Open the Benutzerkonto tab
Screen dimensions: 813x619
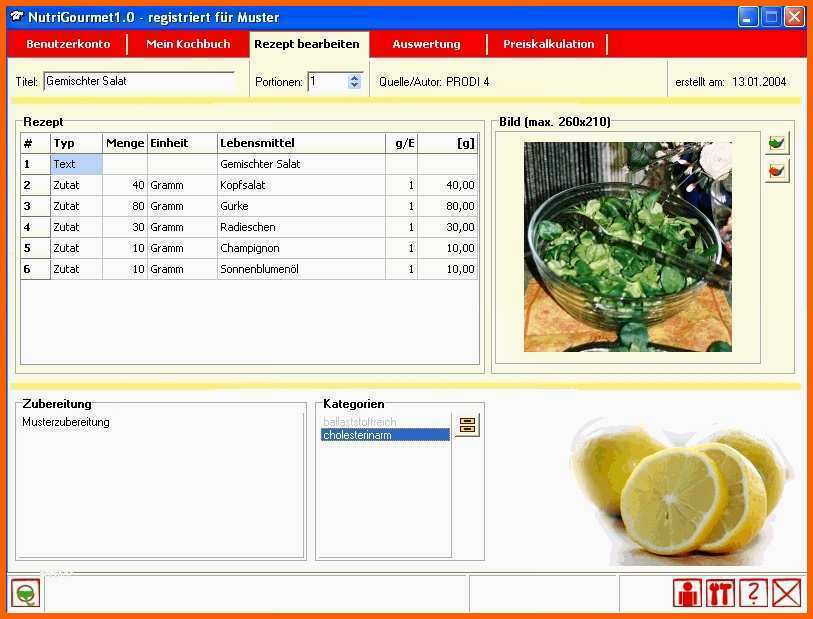tap(68, 44)
